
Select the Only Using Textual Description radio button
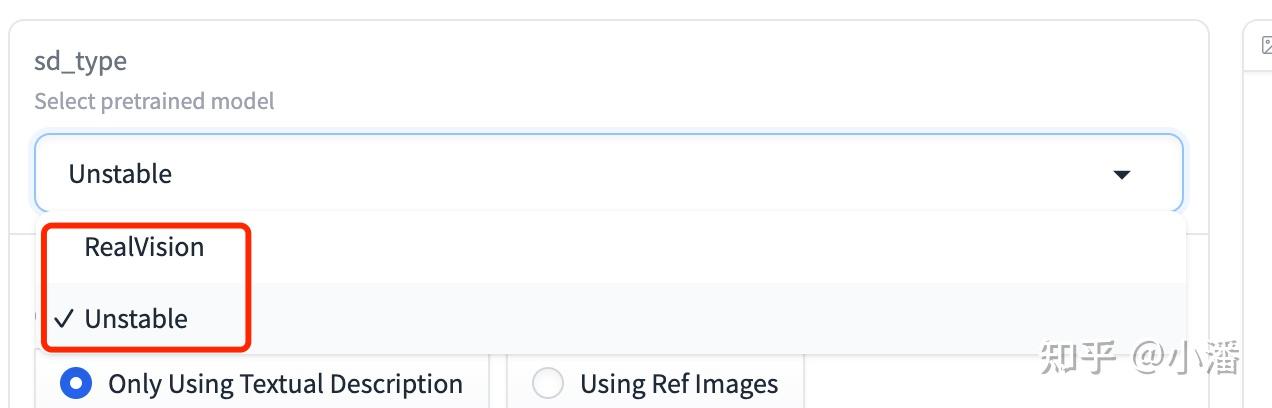pos(75,384)
